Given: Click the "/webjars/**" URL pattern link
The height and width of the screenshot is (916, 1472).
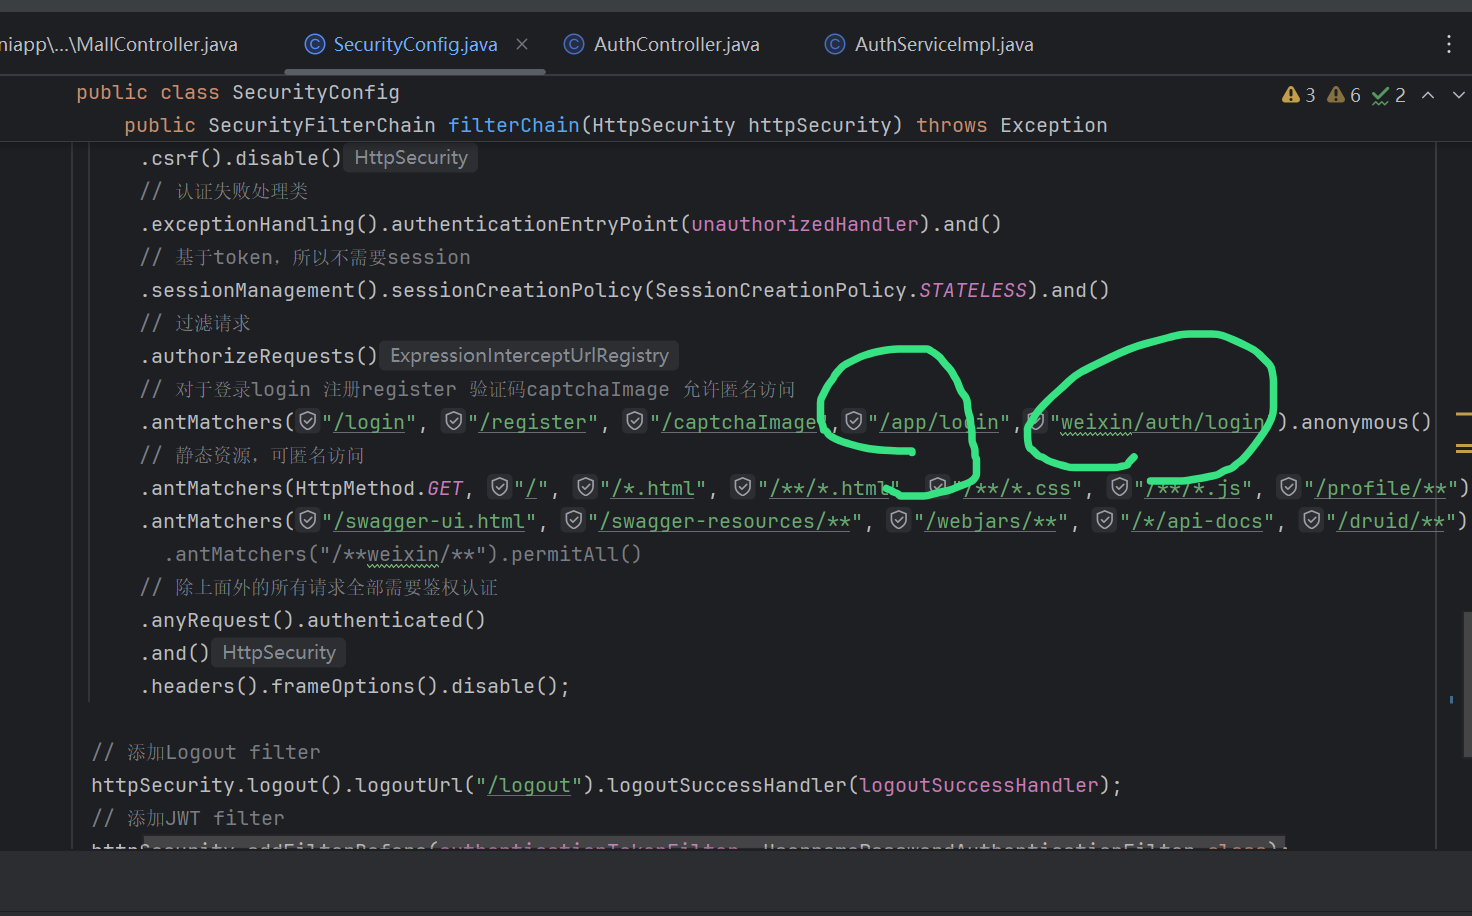Looking at the screenshot, I should tap(990, 522).
